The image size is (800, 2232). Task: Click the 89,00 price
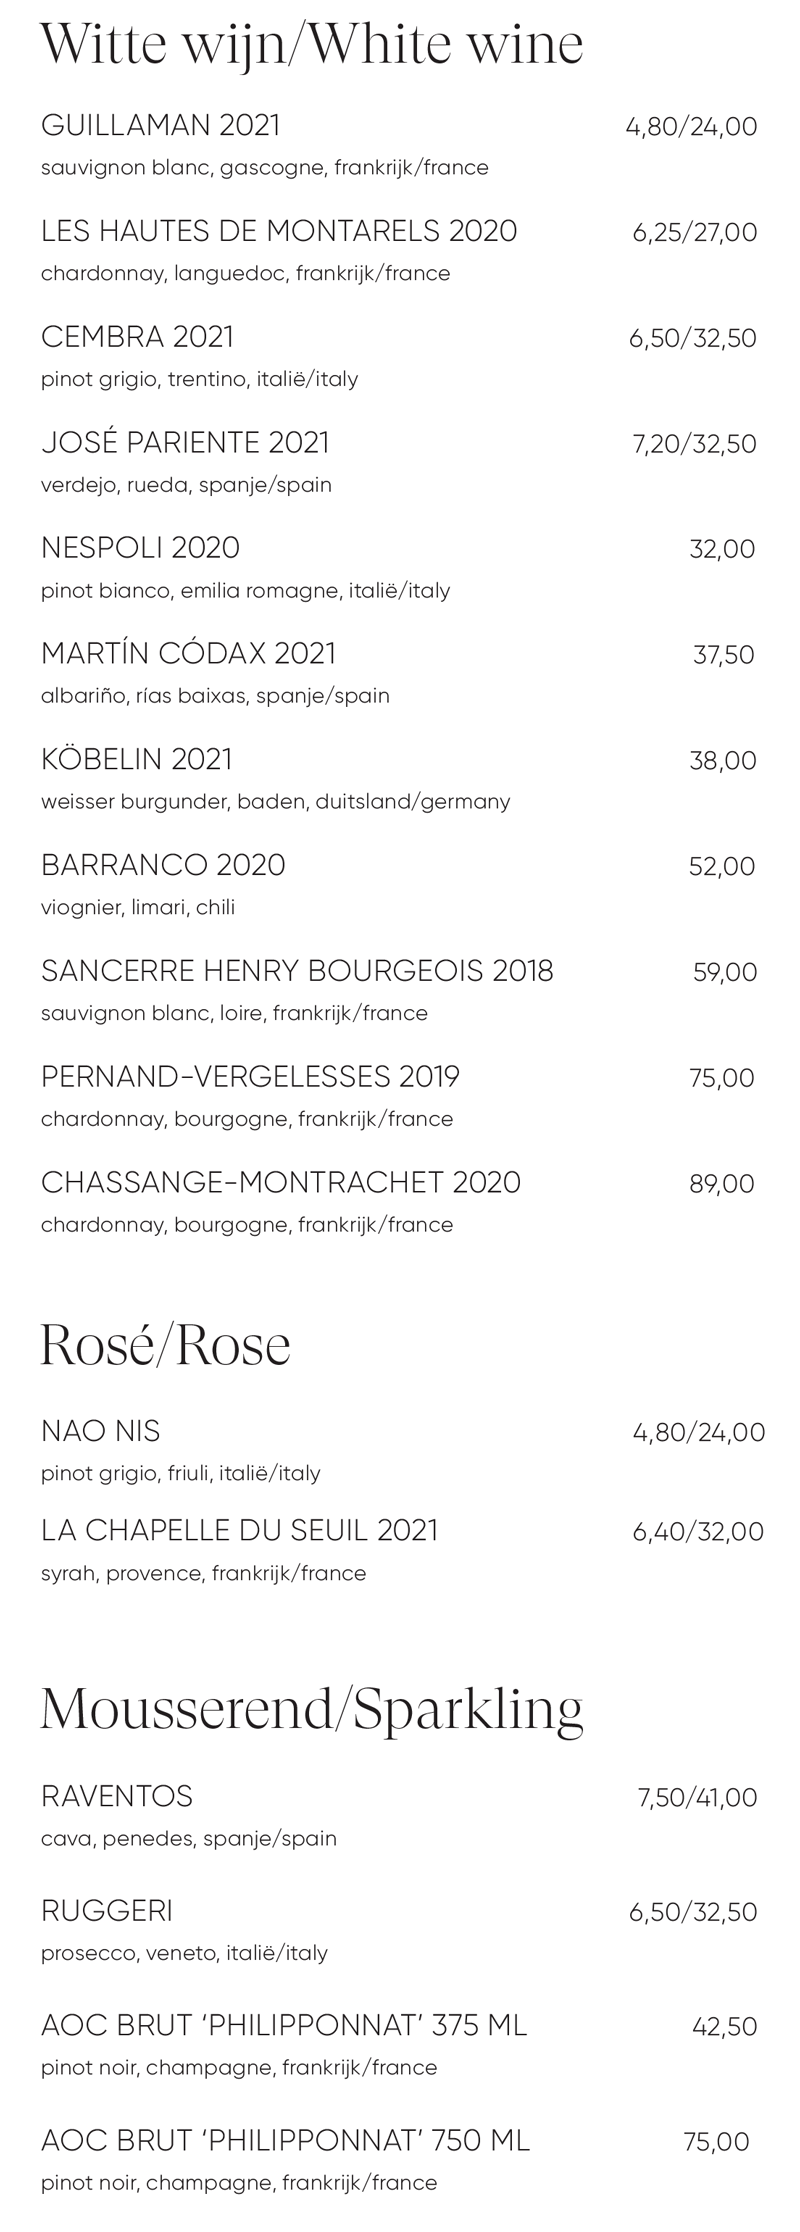click(722, 1184)
